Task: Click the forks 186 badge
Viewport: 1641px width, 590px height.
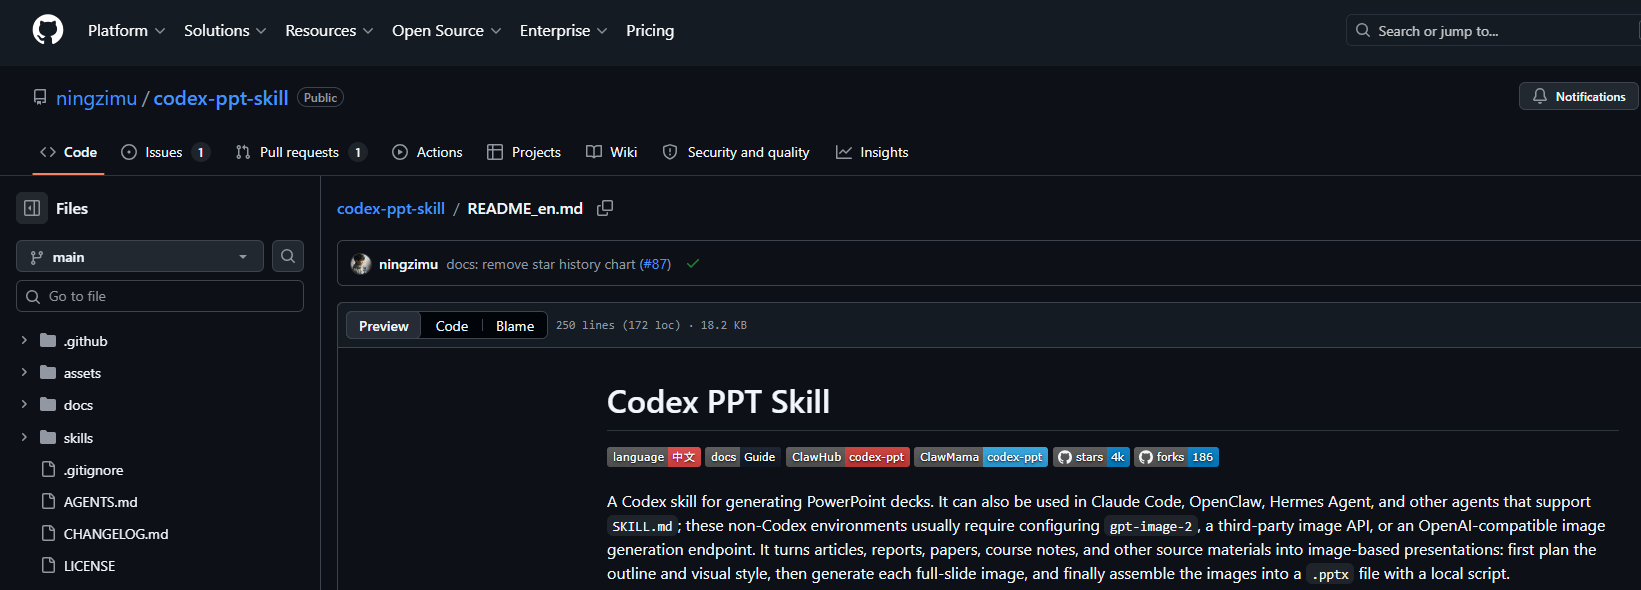Action: point(1176,457)
